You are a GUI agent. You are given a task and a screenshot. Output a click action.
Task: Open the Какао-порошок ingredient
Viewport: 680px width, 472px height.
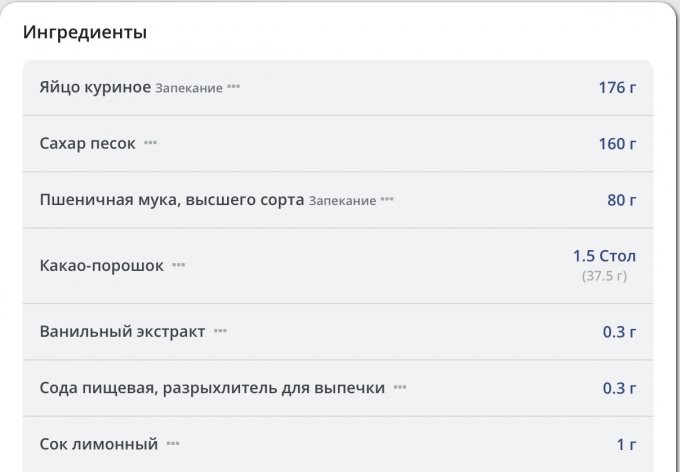tap(101, 266)
